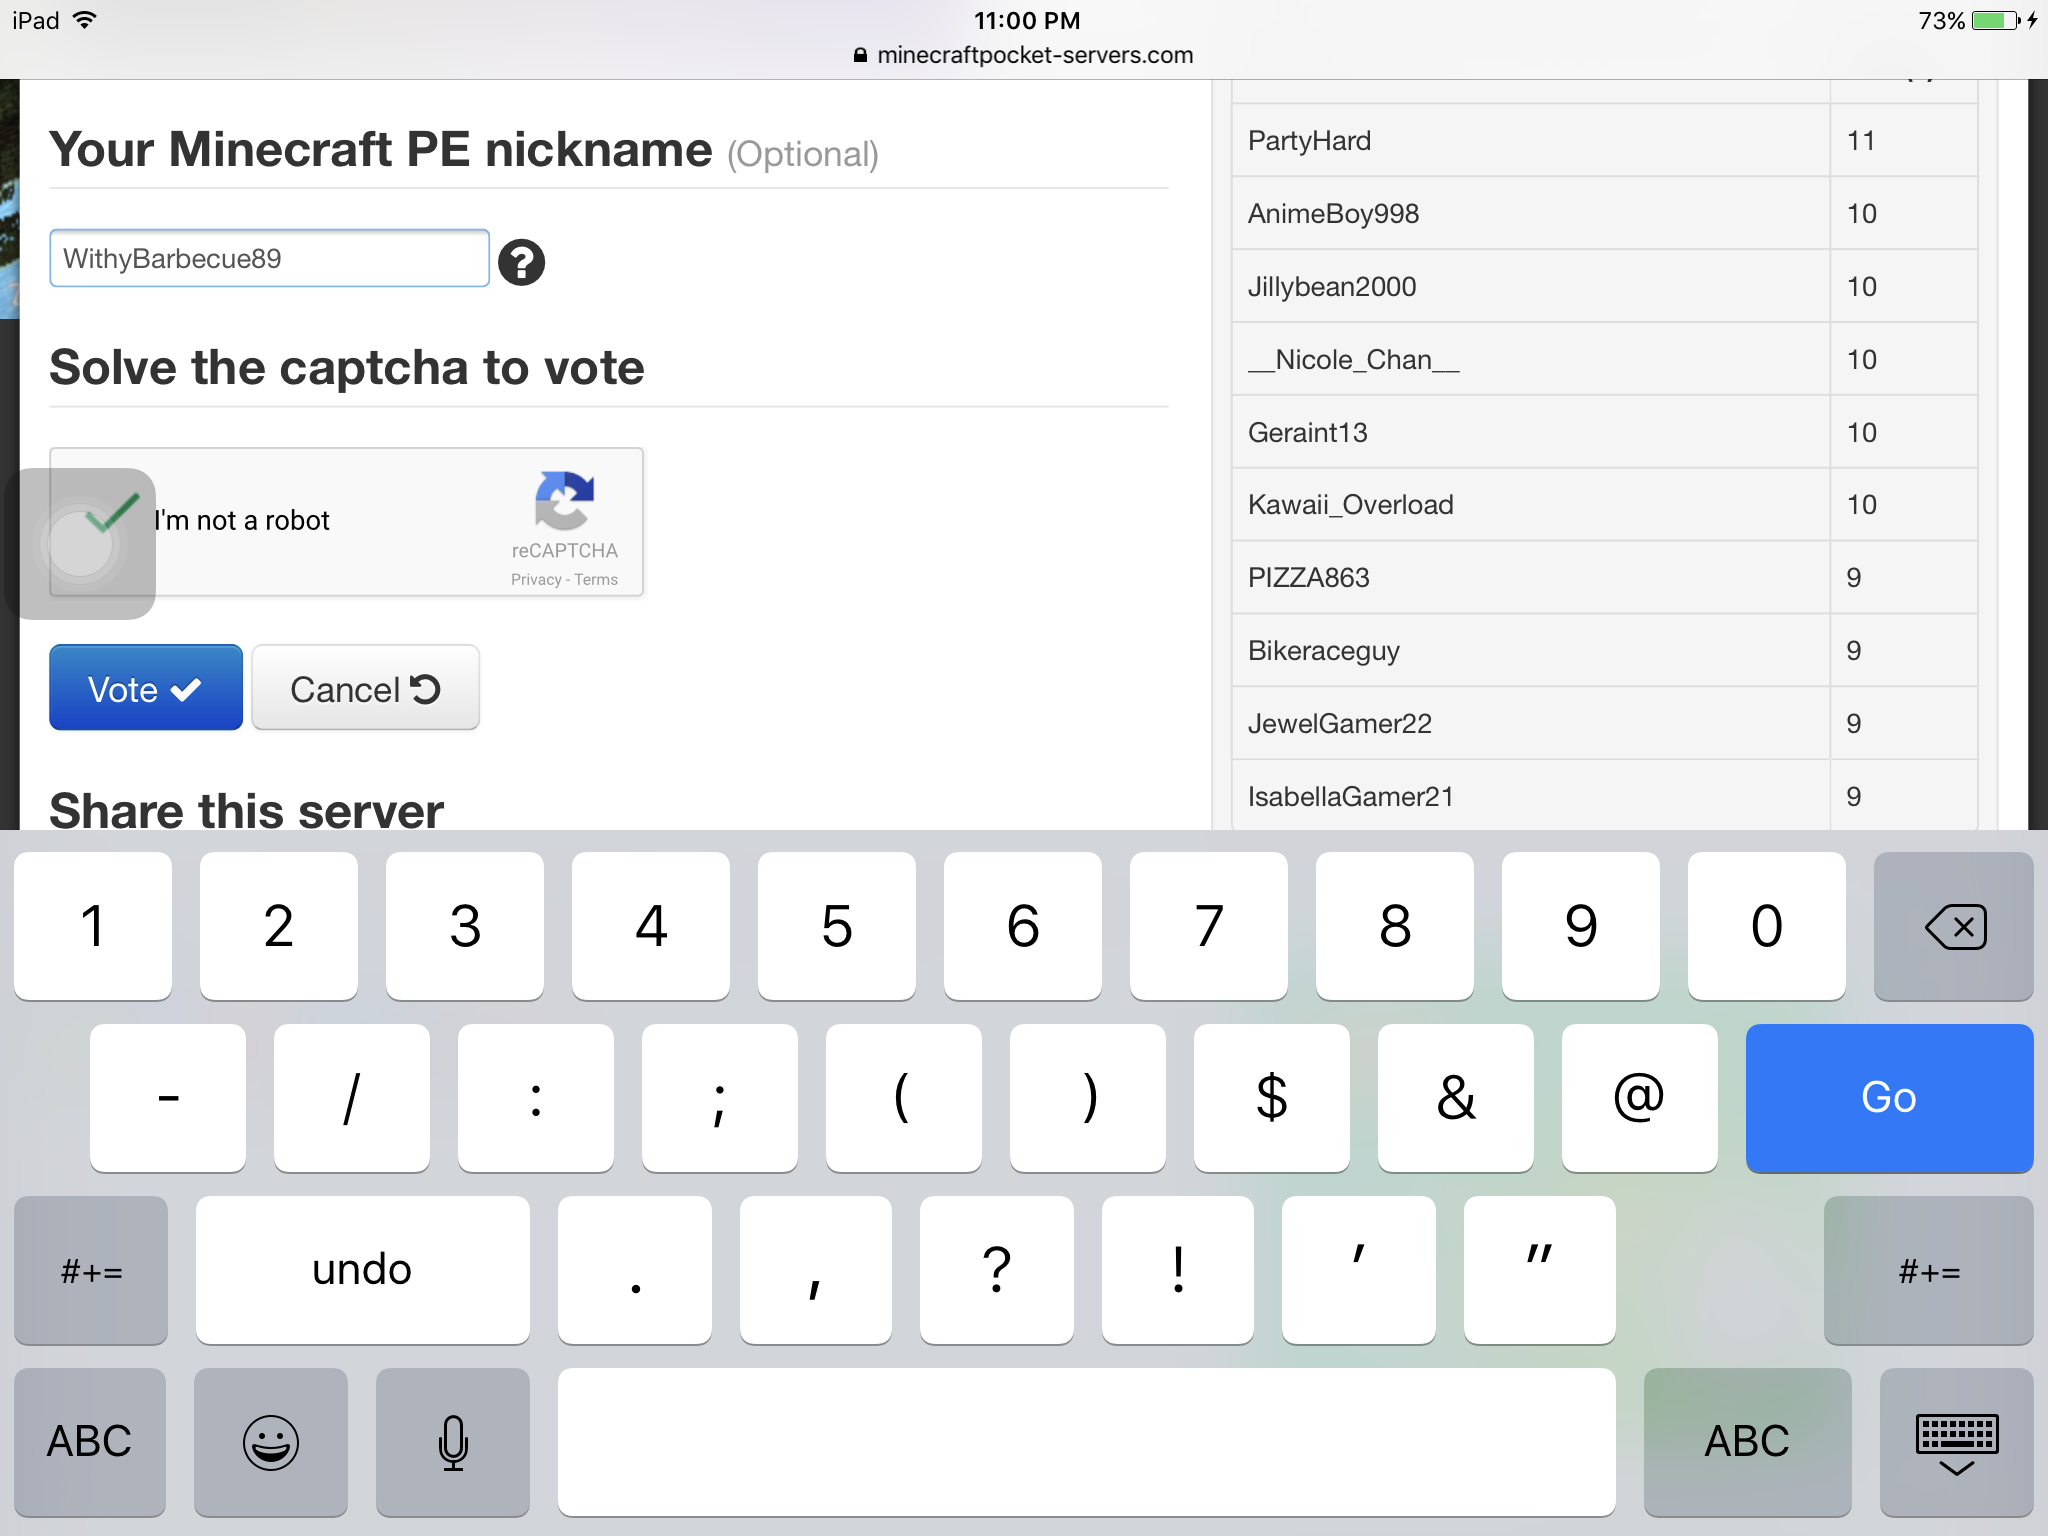
Task: Tap the number 2 key
Action: [x=279, y=926]
